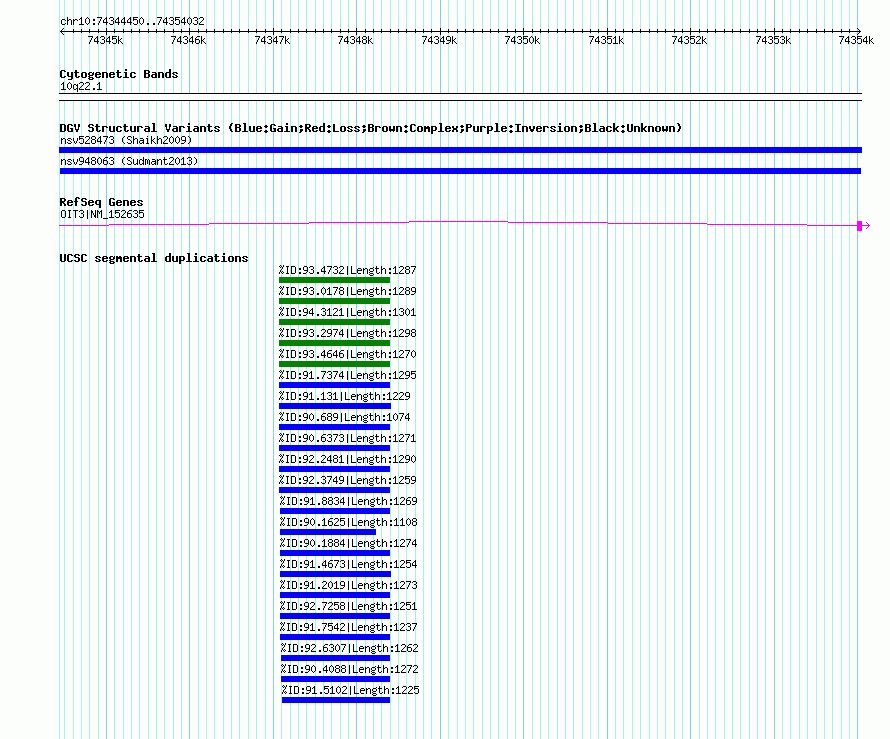Click the 74354k ruler tick label

(x=856, y=40)
